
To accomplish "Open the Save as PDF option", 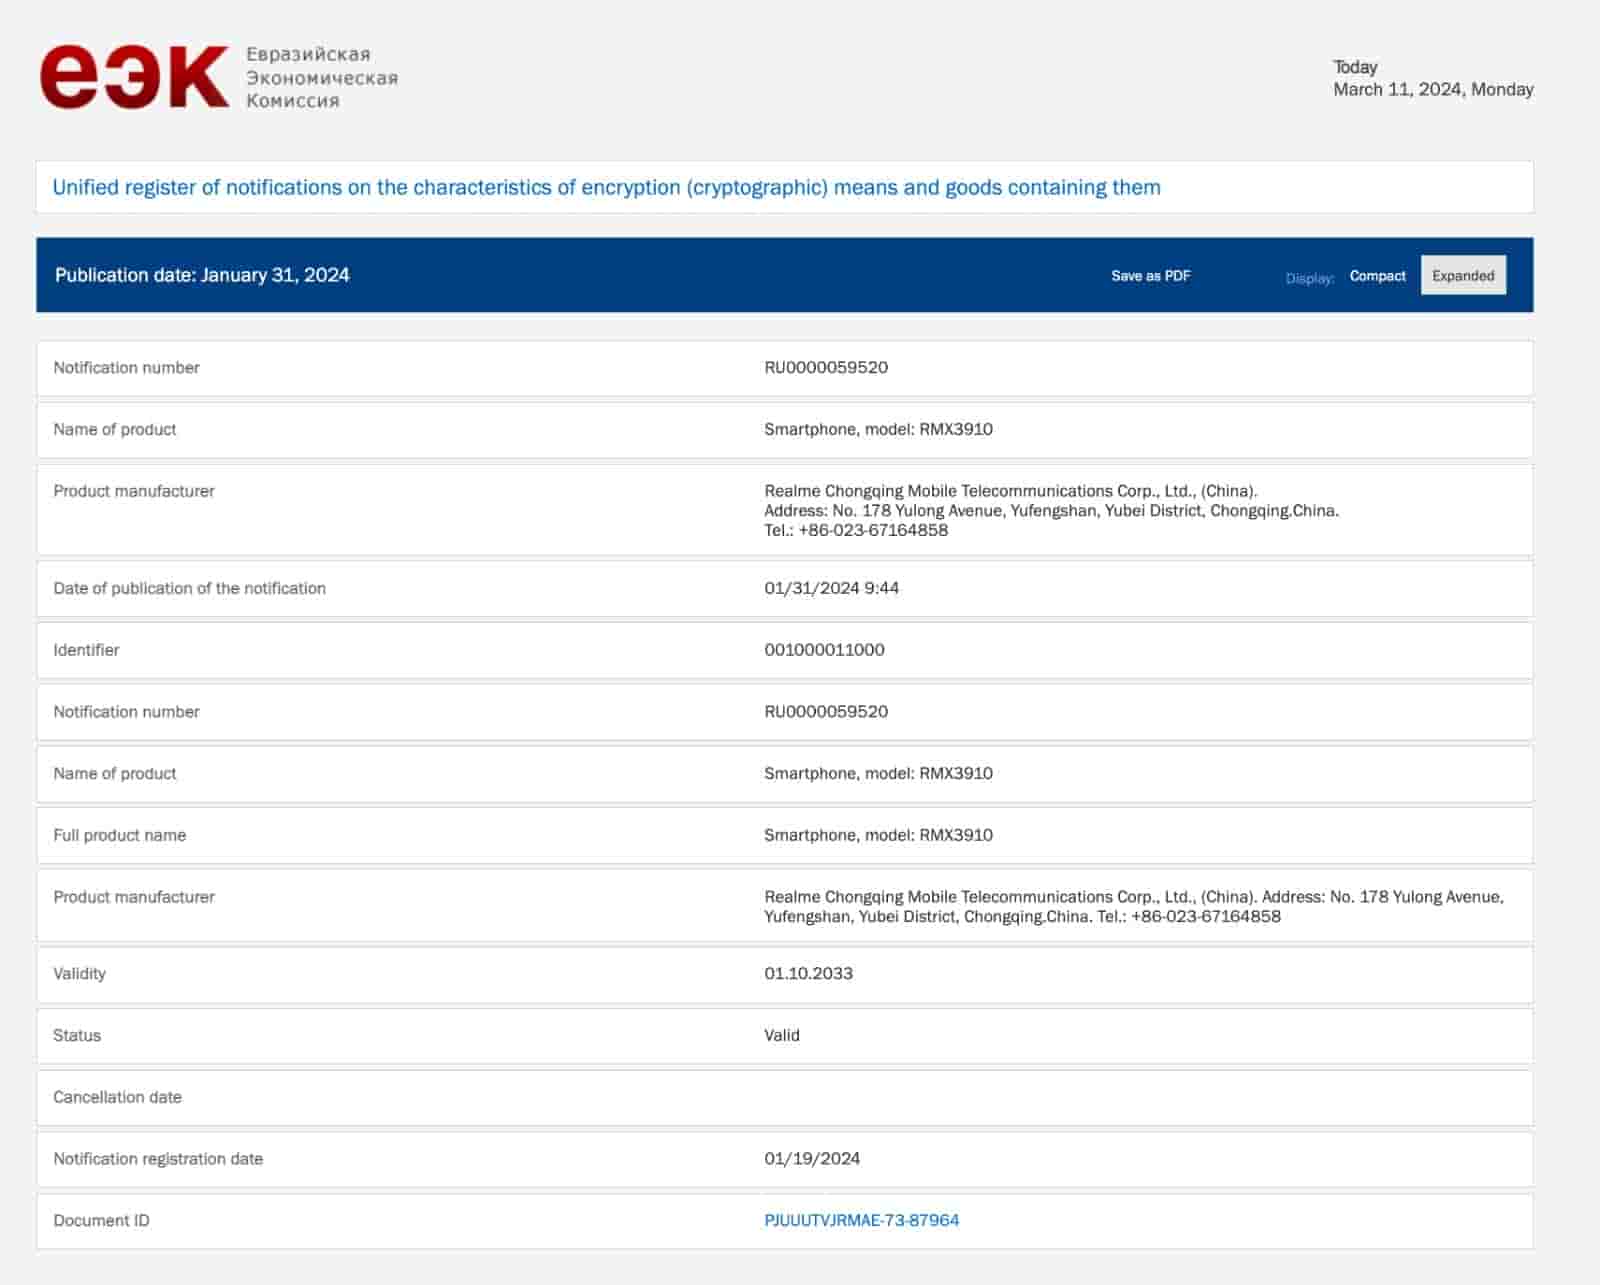I will pyautogui.click(x=1150, y=274).
